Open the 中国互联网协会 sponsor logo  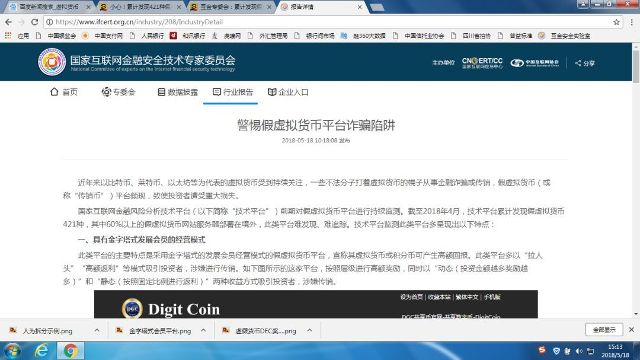[534, 63]
